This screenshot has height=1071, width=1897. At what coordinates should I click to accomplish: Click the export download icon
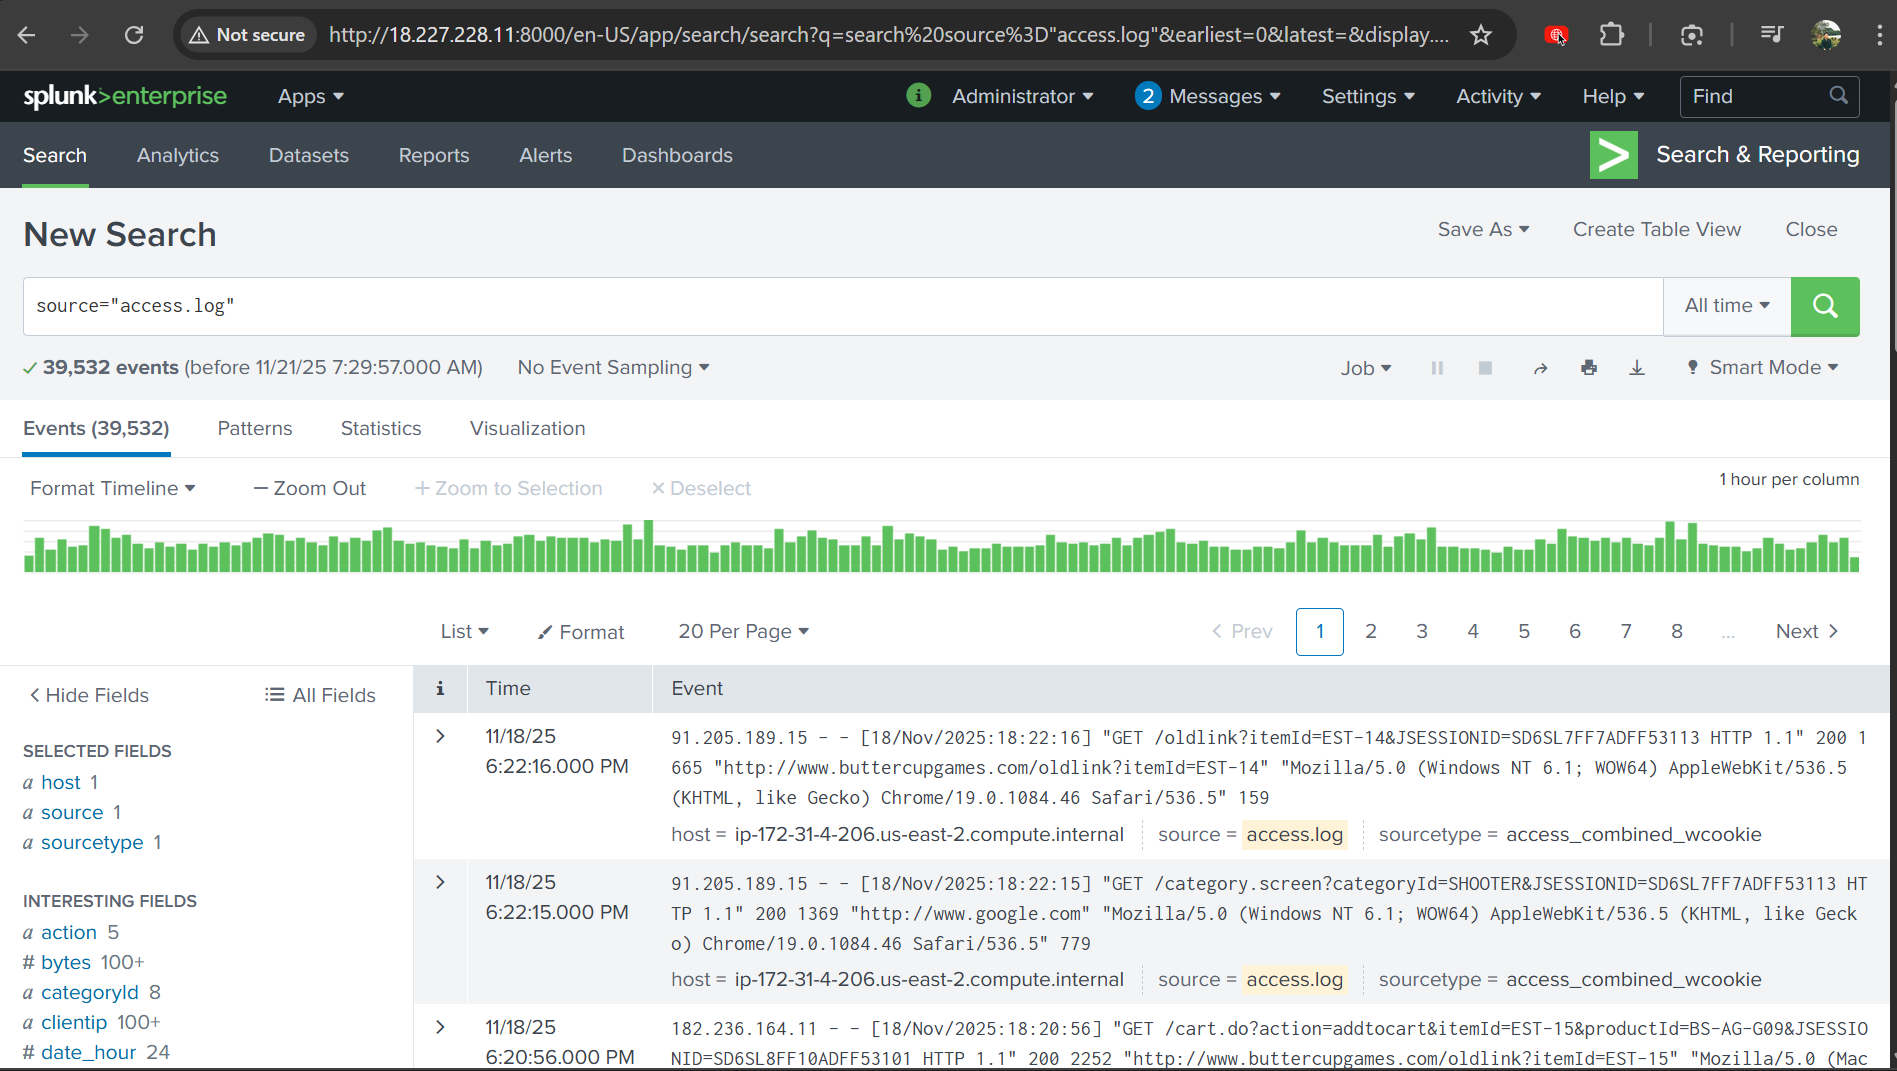[1637, 368]
